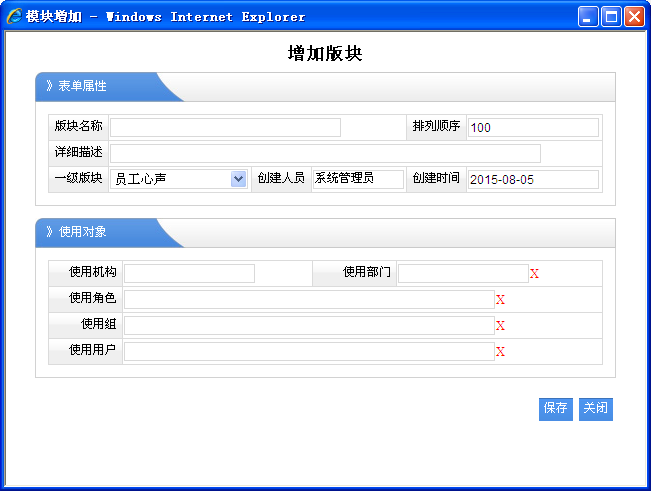Click the 使用对象 section header
Image resolution: width=651 pixels, height=491 pixels.
82,232
